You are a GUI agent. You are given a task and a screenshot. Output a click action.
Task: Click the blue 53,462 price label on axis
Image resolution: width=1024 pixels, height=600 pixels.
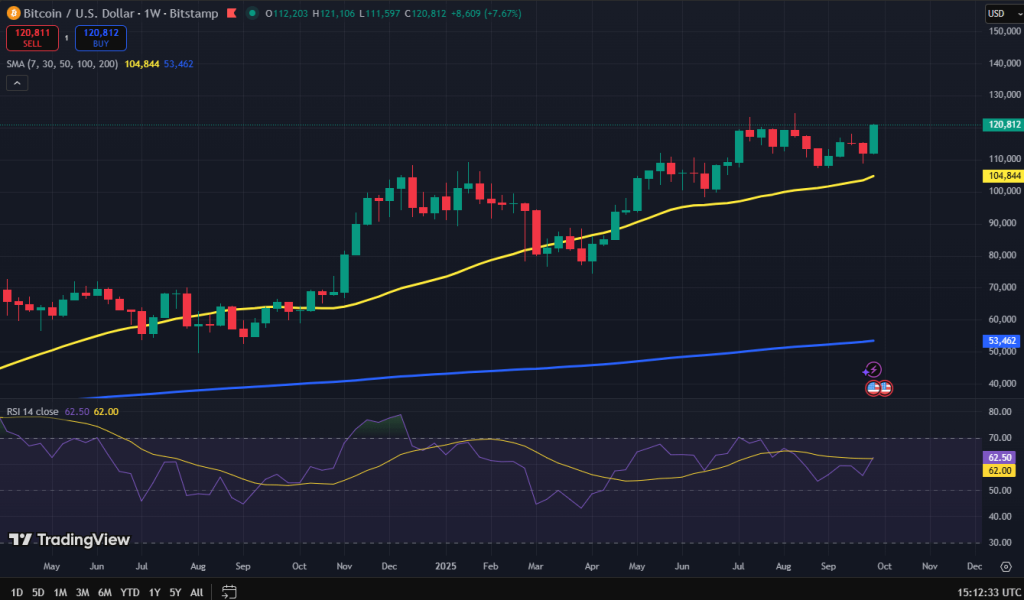pos(1001,341)
